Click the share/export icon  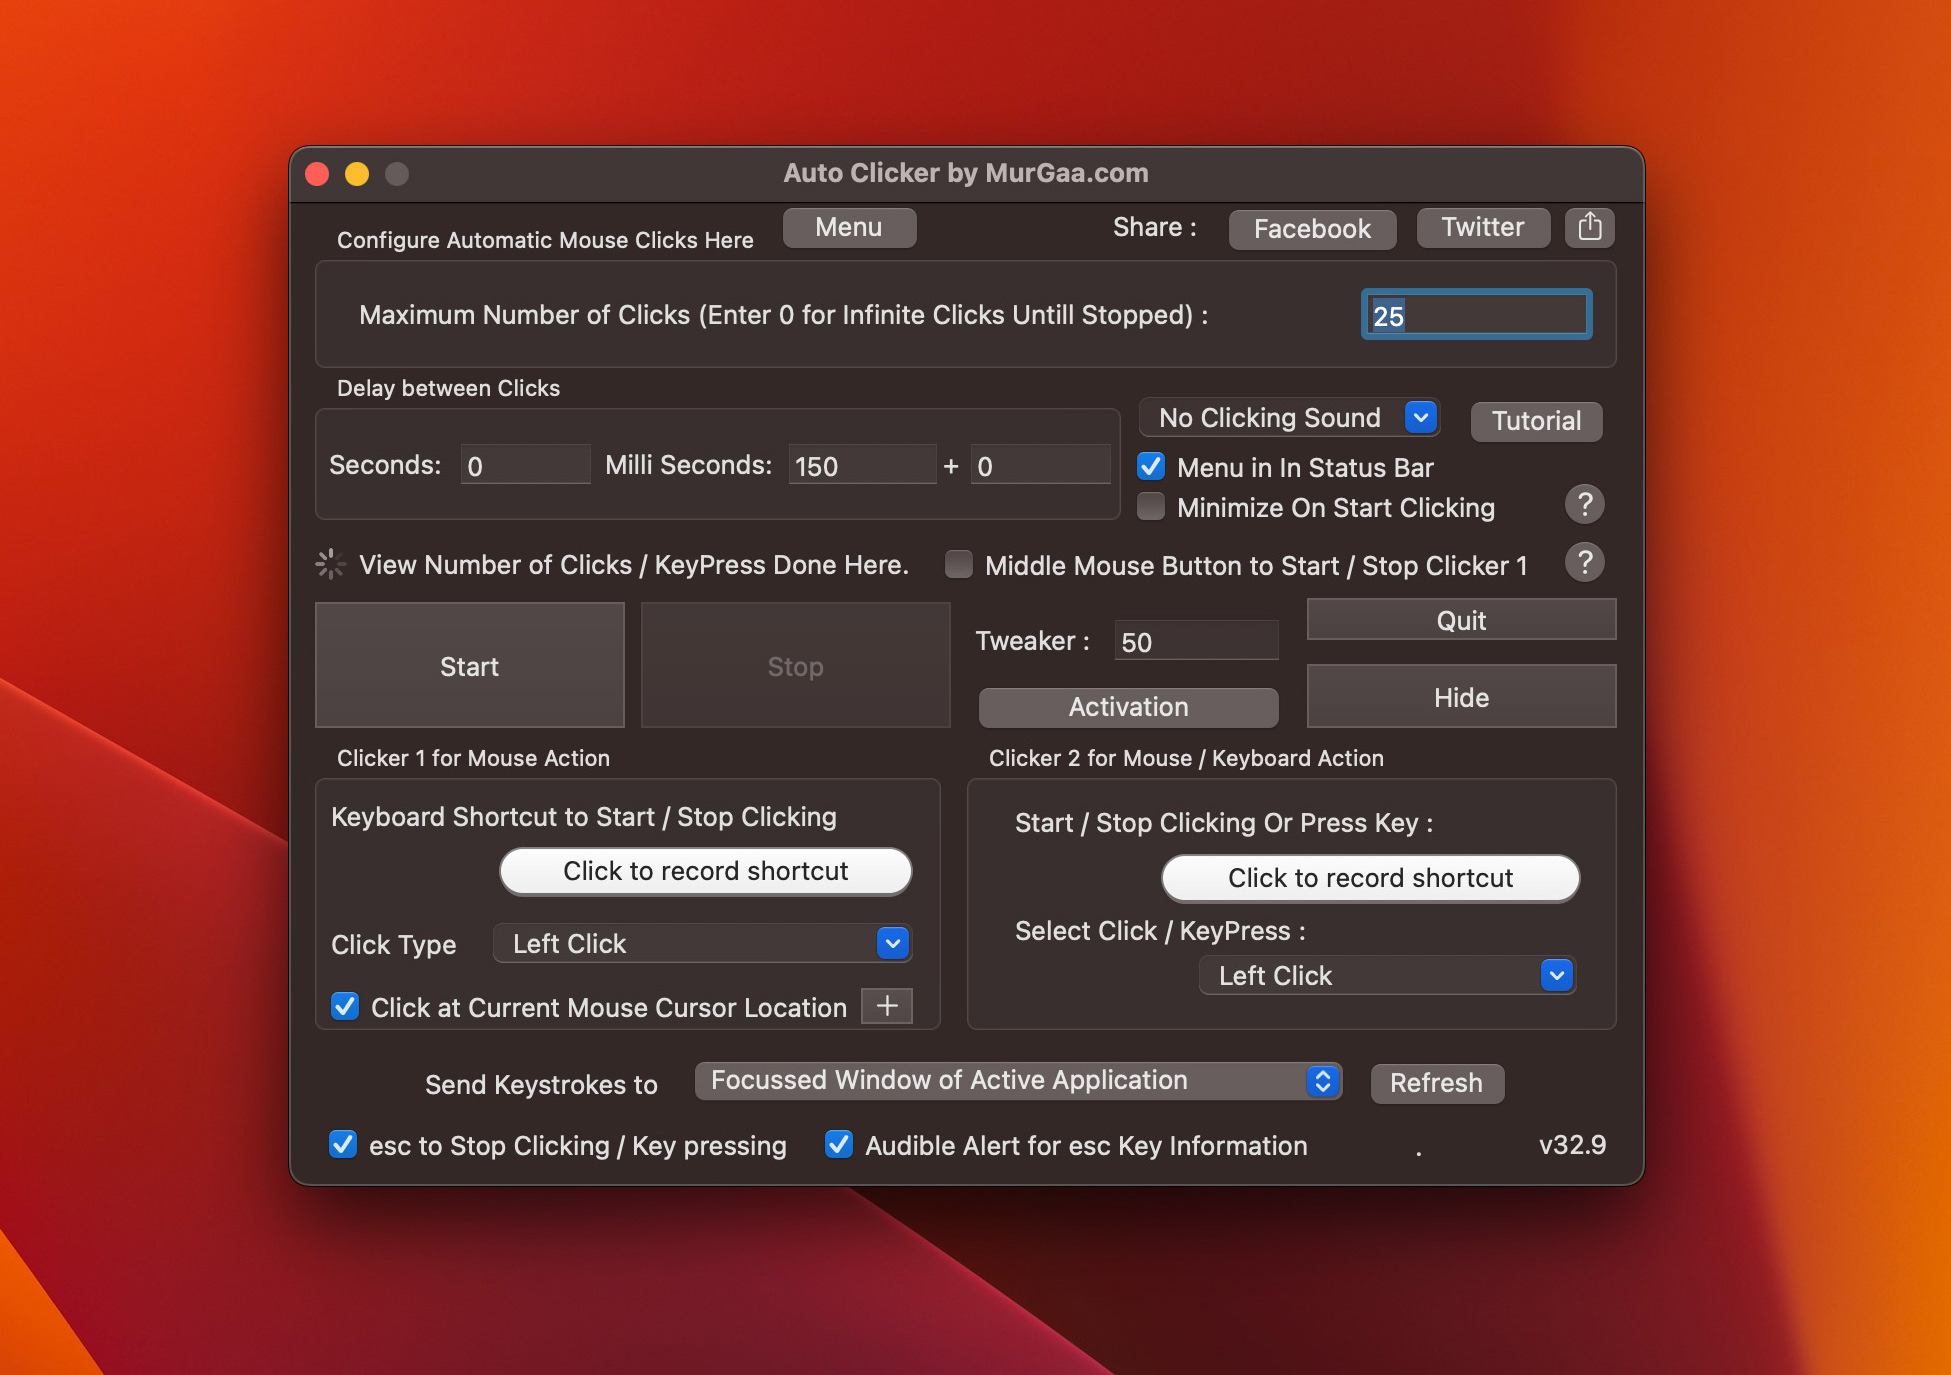1589,228
